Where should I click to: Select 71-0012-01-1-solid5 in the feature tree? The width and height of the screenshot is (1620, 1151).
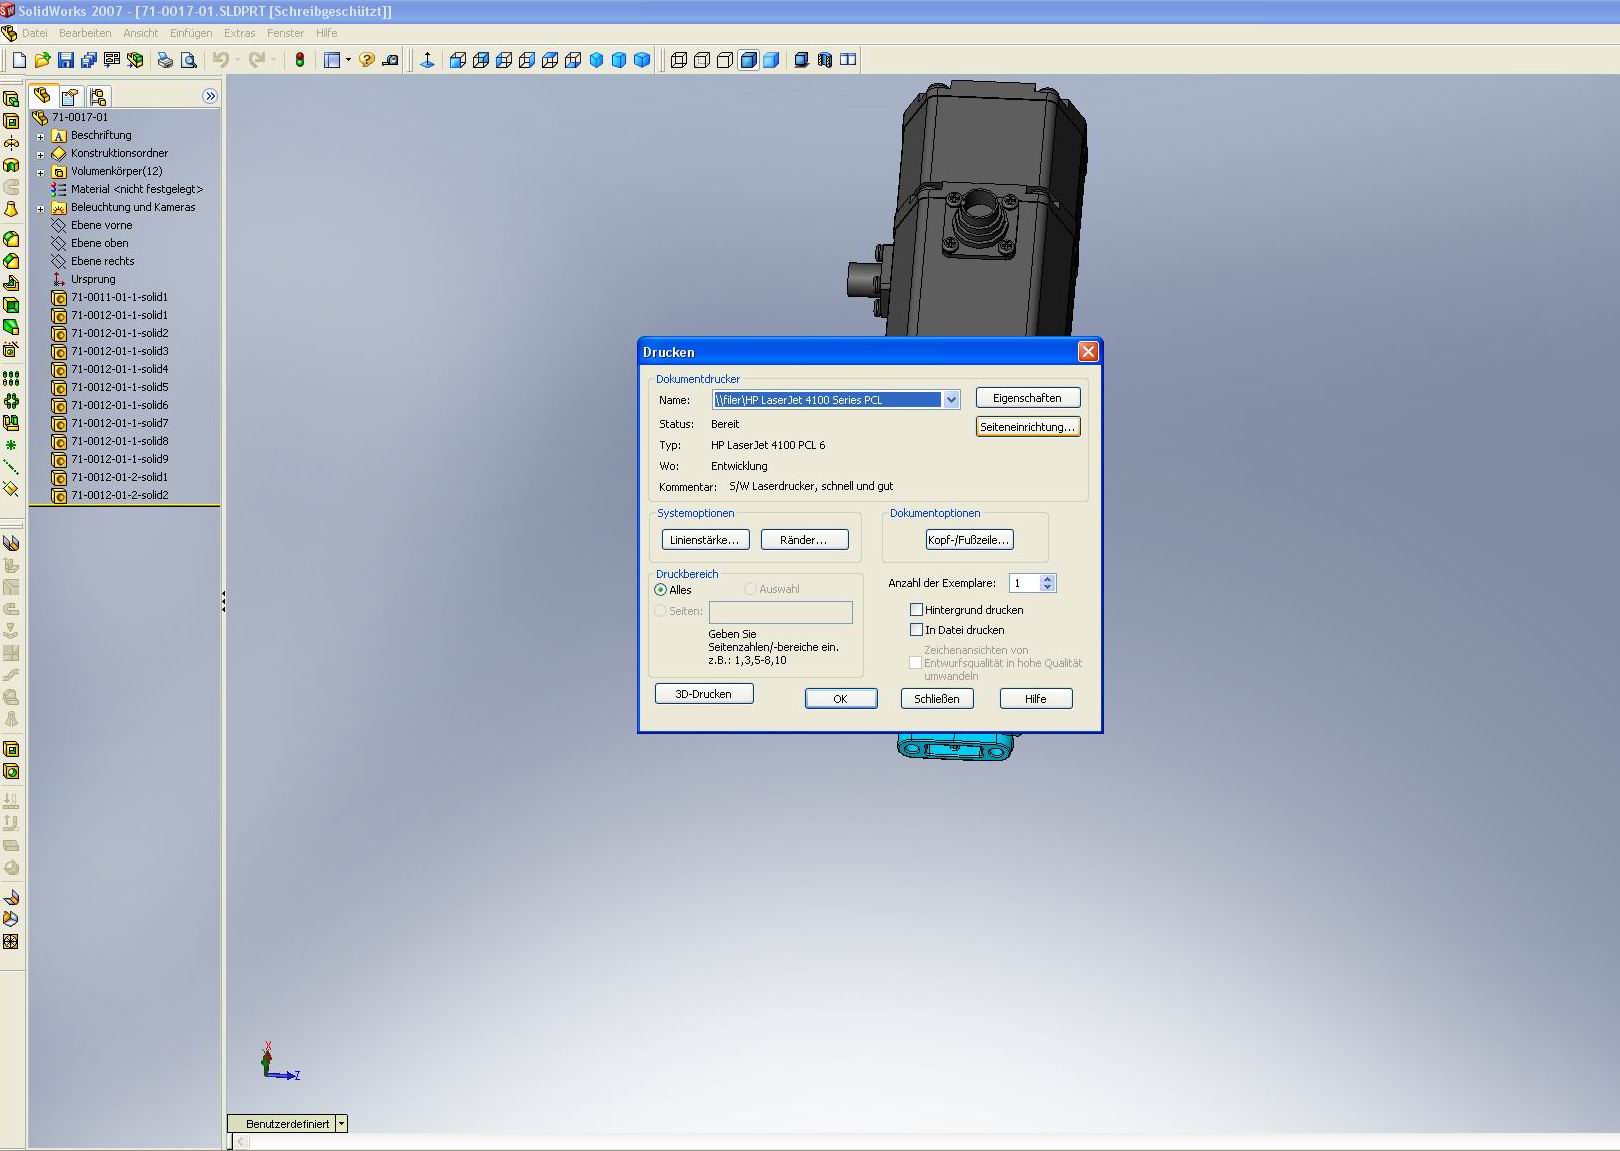click(119, 387)
